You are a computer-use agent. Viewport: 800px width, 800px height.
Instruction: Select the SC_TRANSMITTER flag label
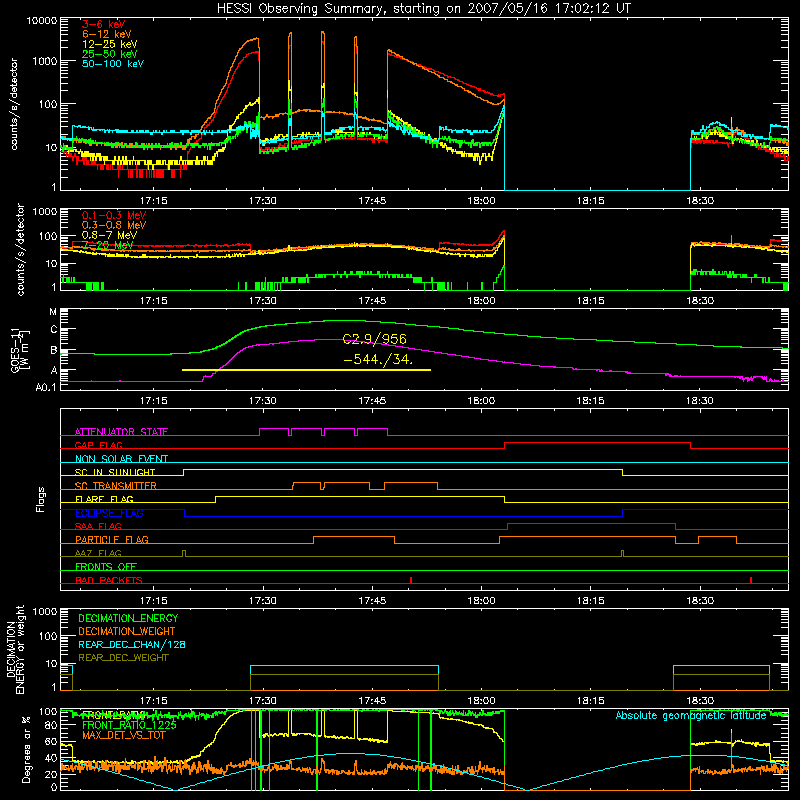(x=115, y=486)
